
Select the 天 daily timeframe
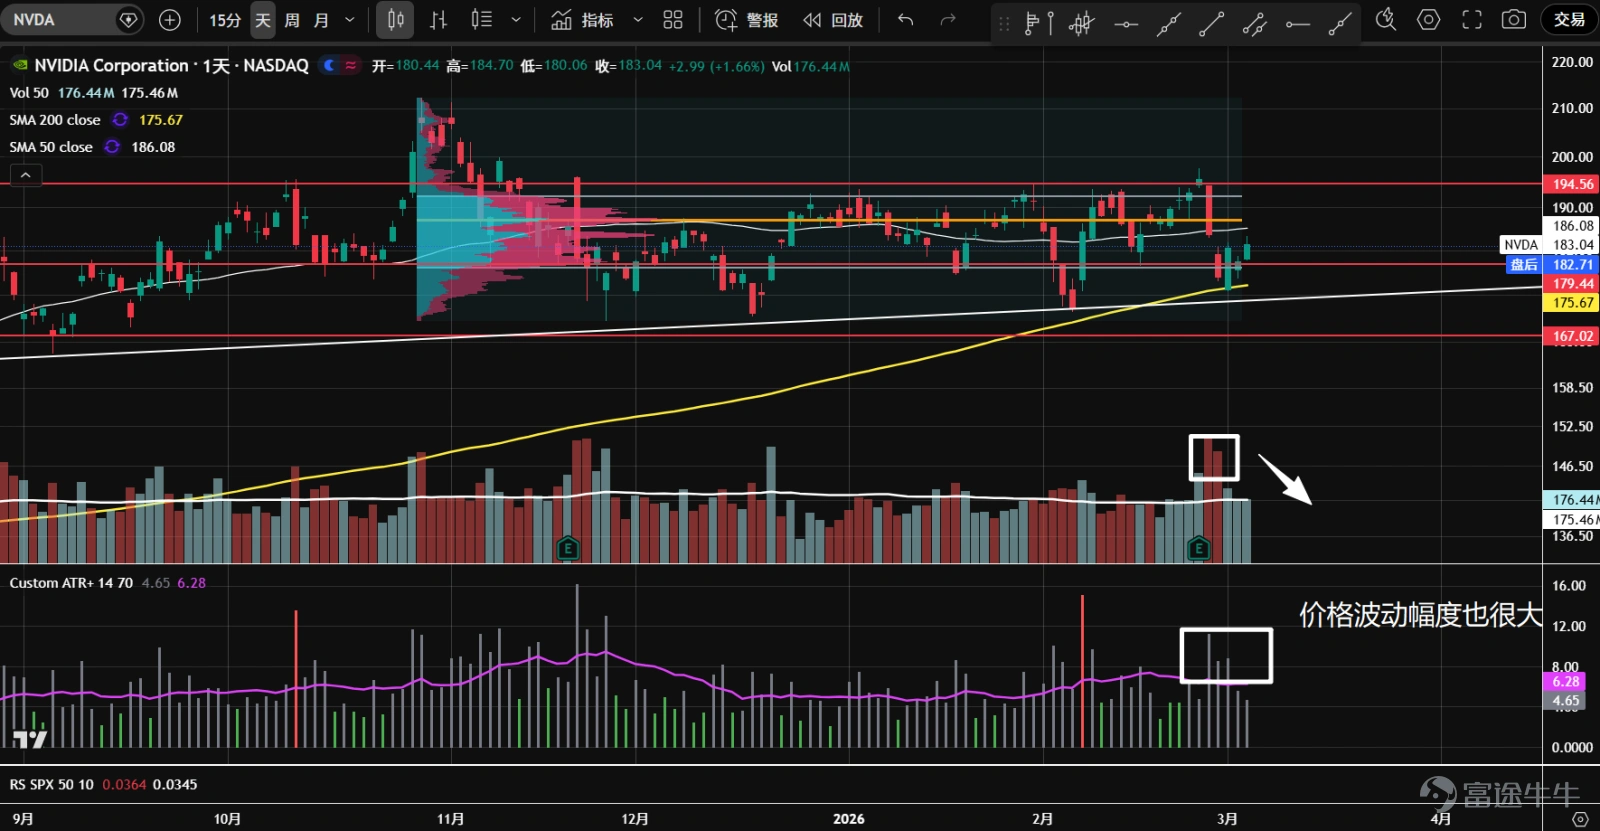tap(263, 20)
